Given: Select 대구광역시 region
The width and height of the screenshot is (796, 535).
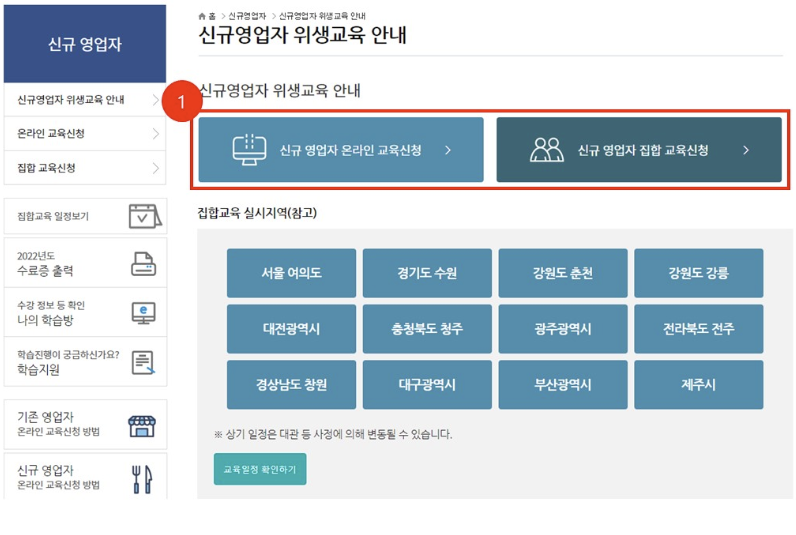Looking at the screenshot, I should [427, 385].
